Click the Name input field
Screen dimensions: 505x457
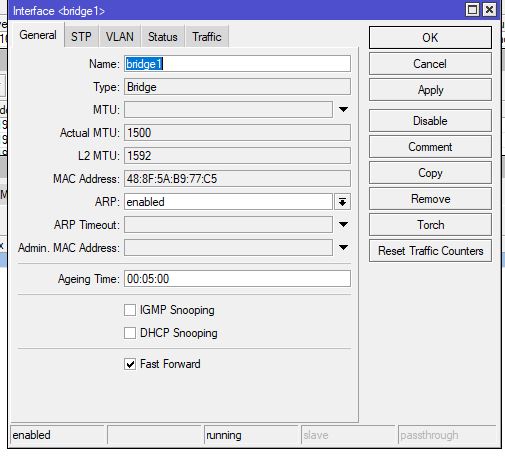(x=237, y=64)
